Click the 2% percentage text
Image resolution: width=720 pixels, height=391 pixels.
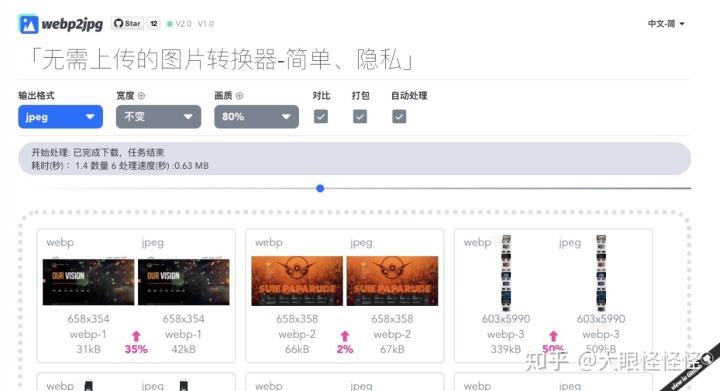[x=345, y=349]
